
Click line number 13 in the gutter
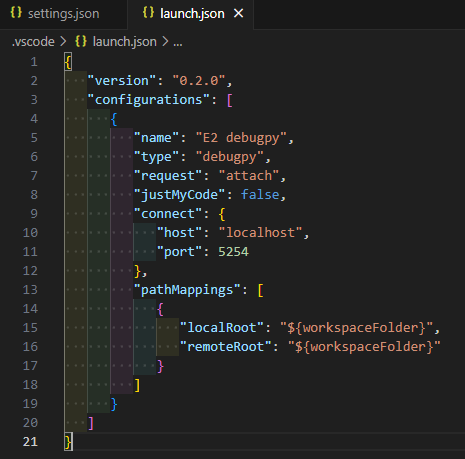[30, 290]
